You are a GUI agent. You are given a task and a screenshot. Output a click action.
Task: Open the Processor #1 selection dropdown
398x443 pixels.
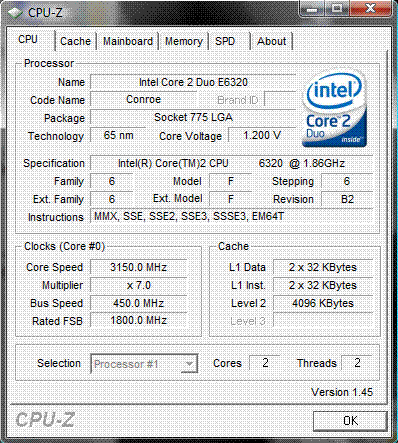pyautogui.click(x=144, y=364)
